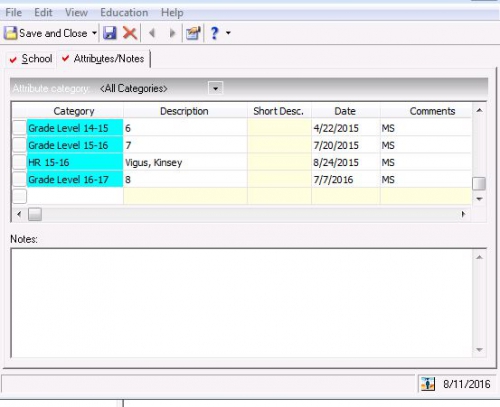Open the Attribute category dropdown

point(215,88)
